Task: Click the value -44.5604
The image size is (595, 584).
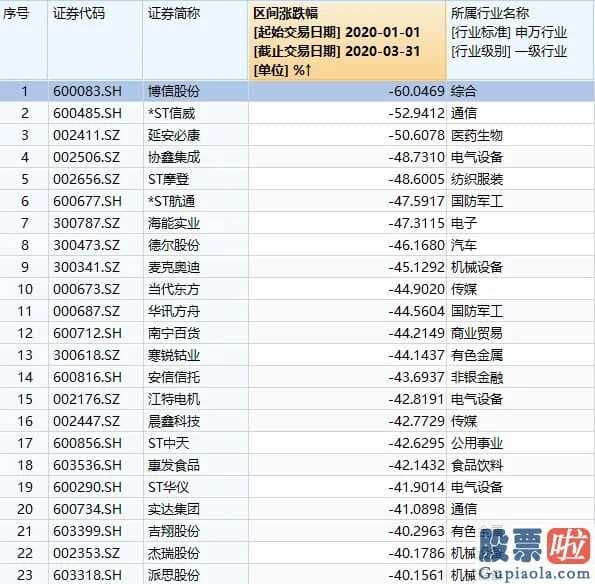Action: 416,312
